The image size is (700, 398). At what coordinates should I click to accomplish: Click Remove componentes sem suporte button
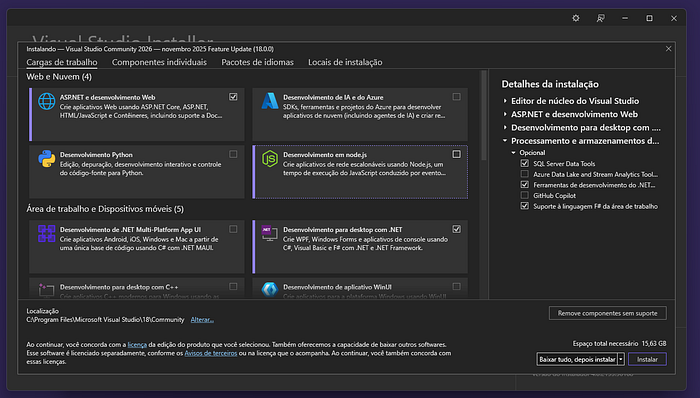[x=608, y=313]
